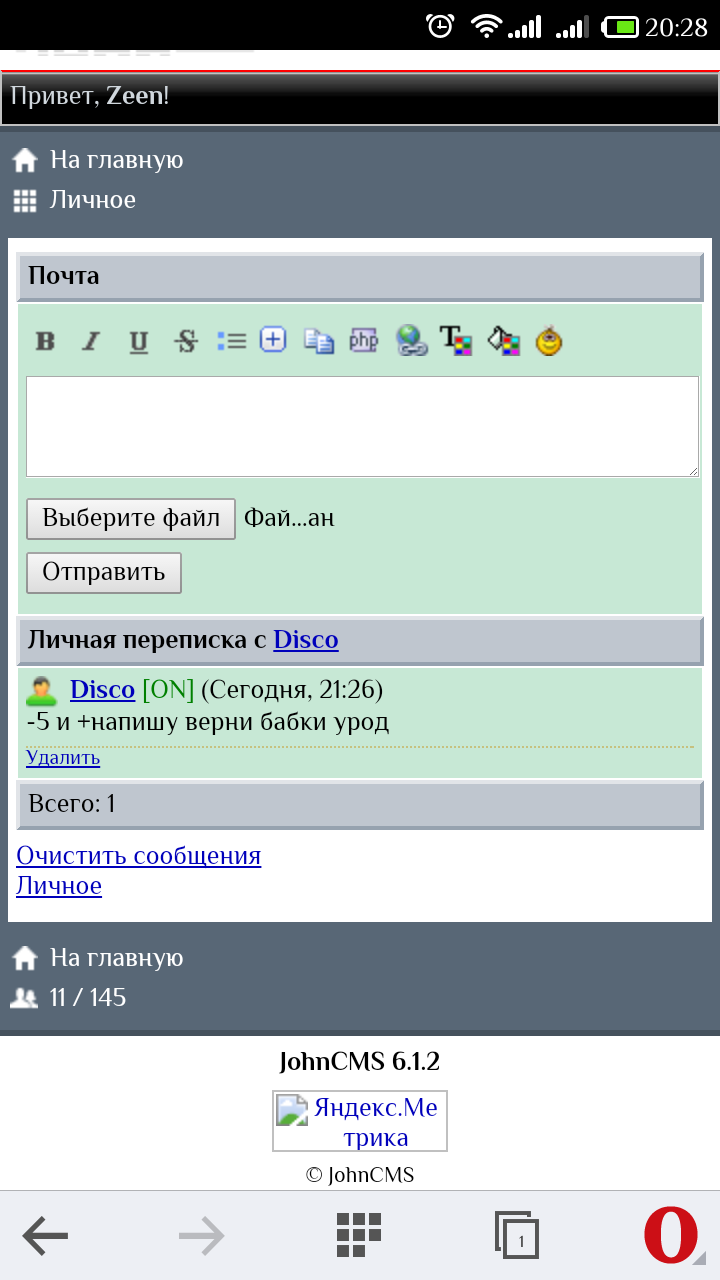Tap the battery icon in status bar
This screenshot has height=1280, width=720.
(x=620, y=27)
